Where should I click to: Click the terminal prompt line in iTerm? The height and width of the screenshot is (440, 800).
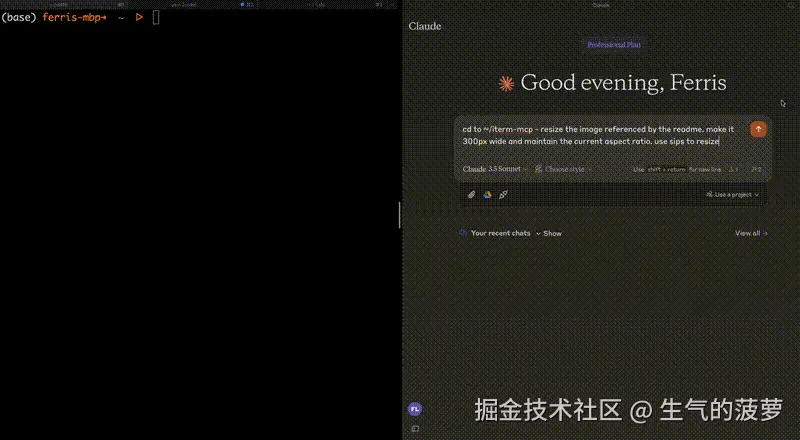click(81, 17)
